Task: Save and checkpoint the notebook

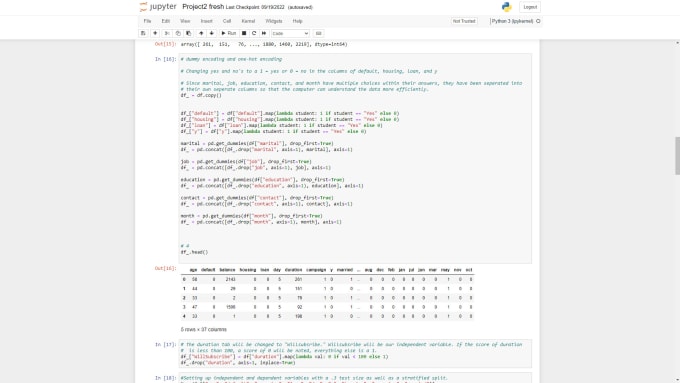Action: tap(143, 33)
